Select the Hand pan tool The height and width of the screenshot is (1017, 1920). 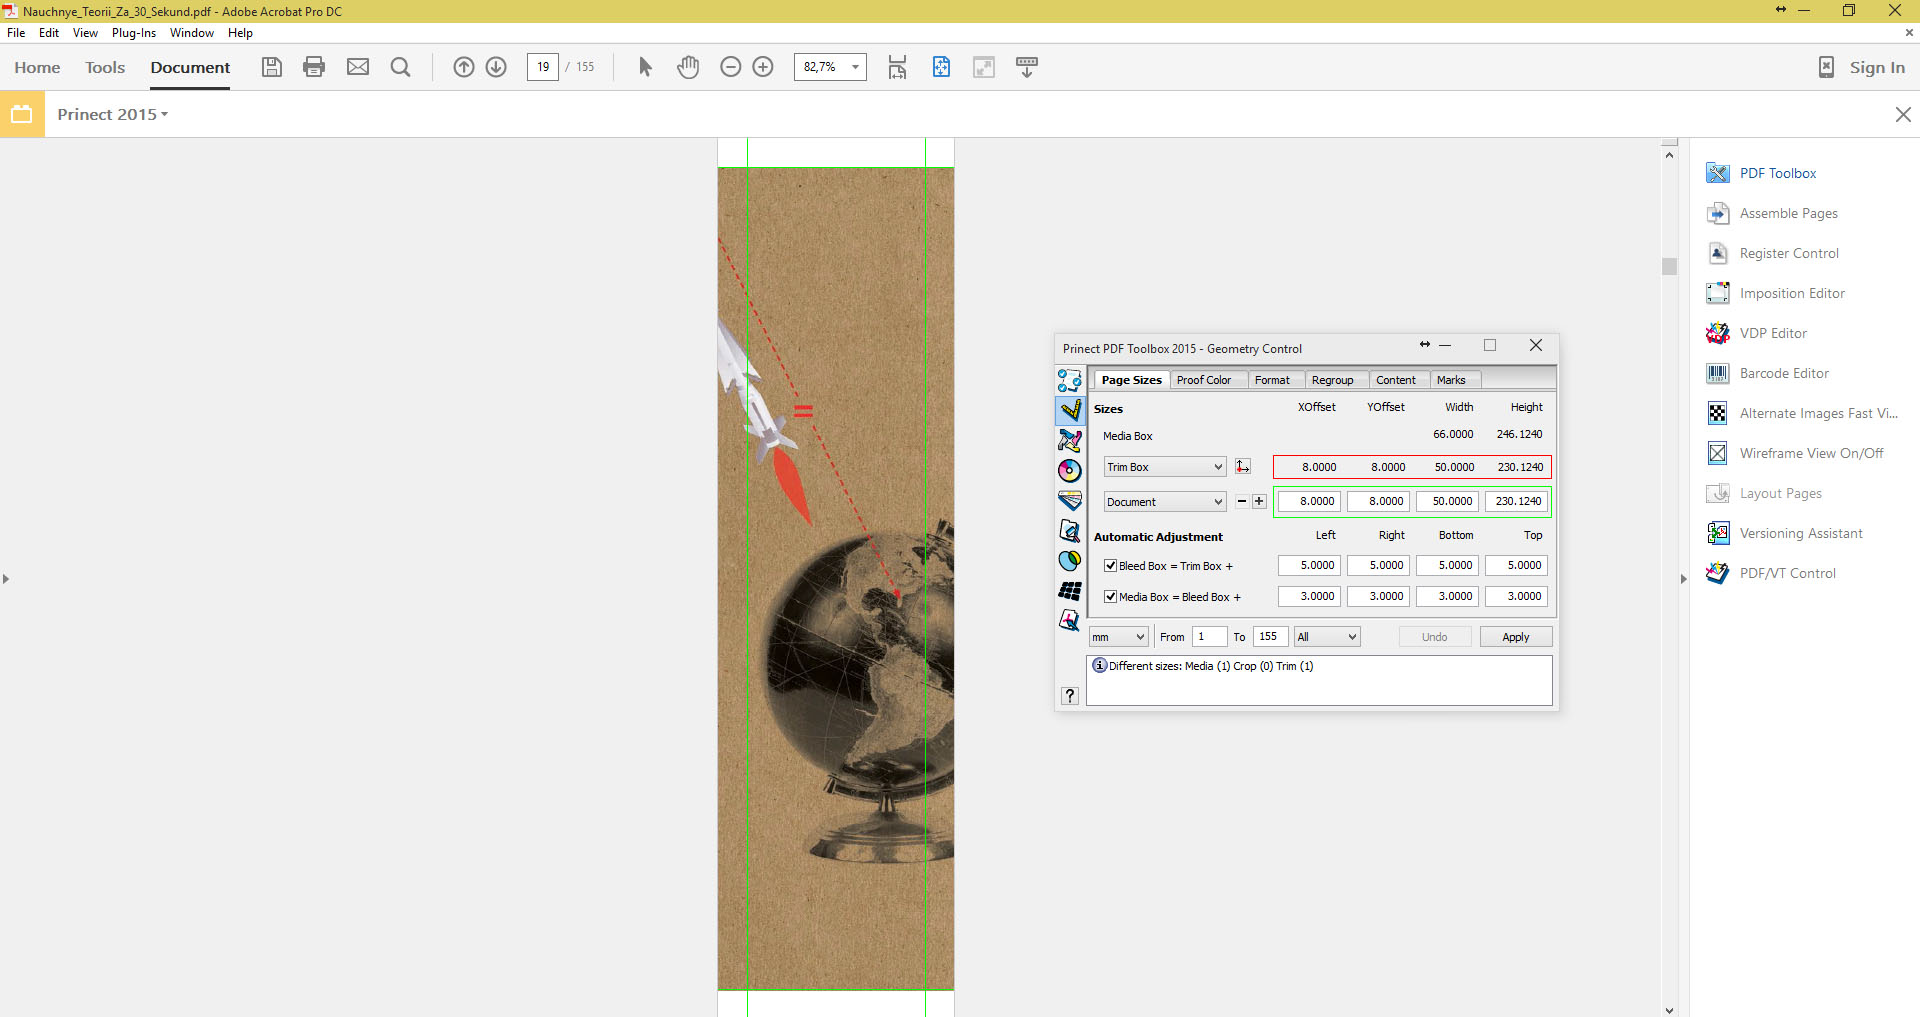point(688,67)
